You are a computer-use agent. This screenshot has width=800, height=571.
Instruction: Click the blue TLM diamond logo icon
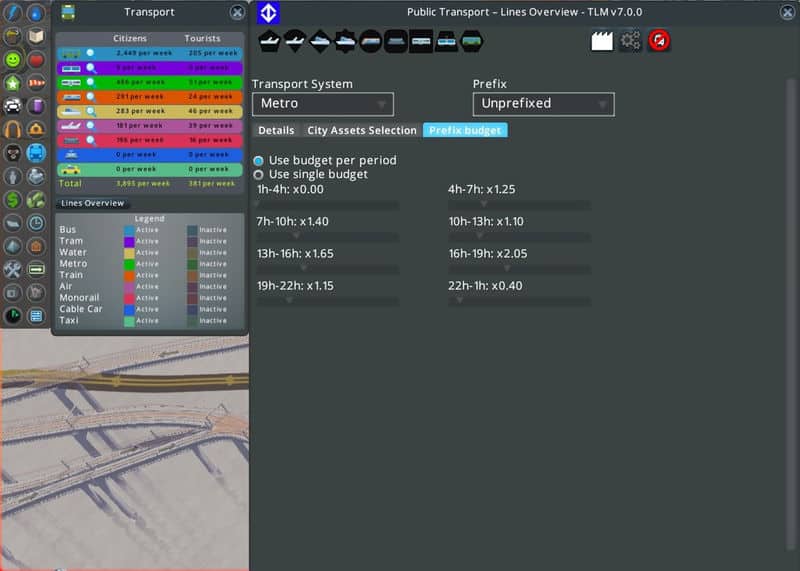click(269, 12)
